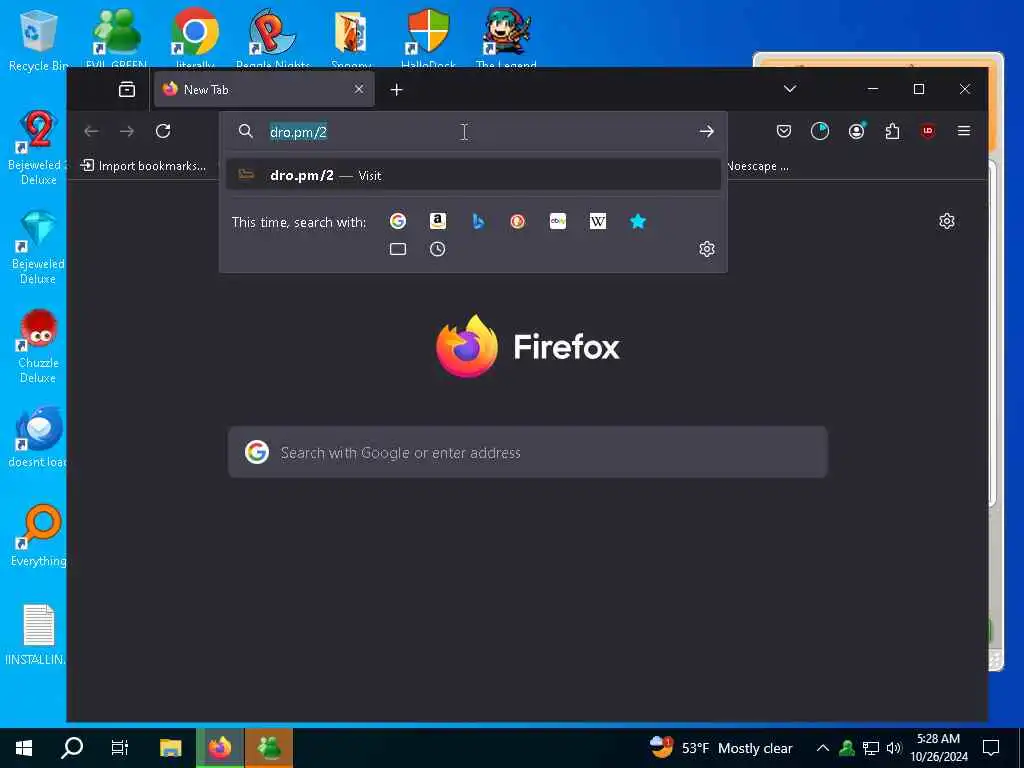
Task: Expand the List all tabs chevron
Action: coord(790,89)
